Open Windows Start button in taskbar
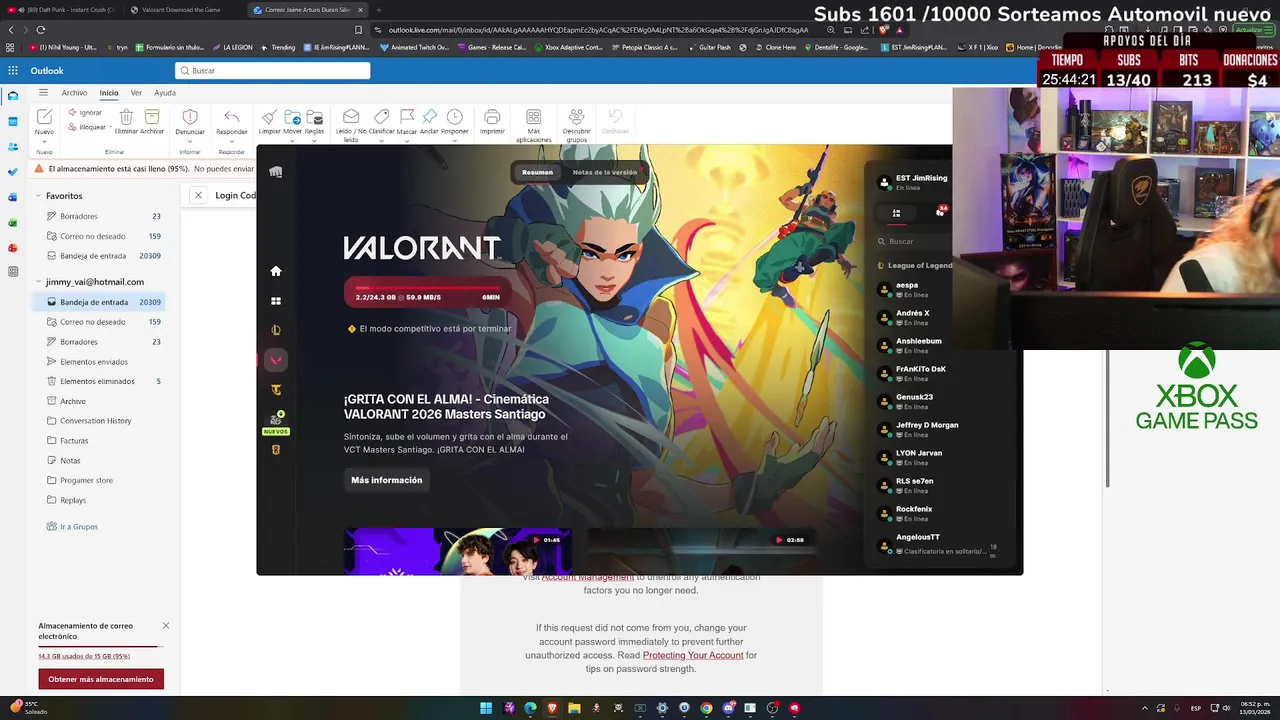 coord(486,708)
